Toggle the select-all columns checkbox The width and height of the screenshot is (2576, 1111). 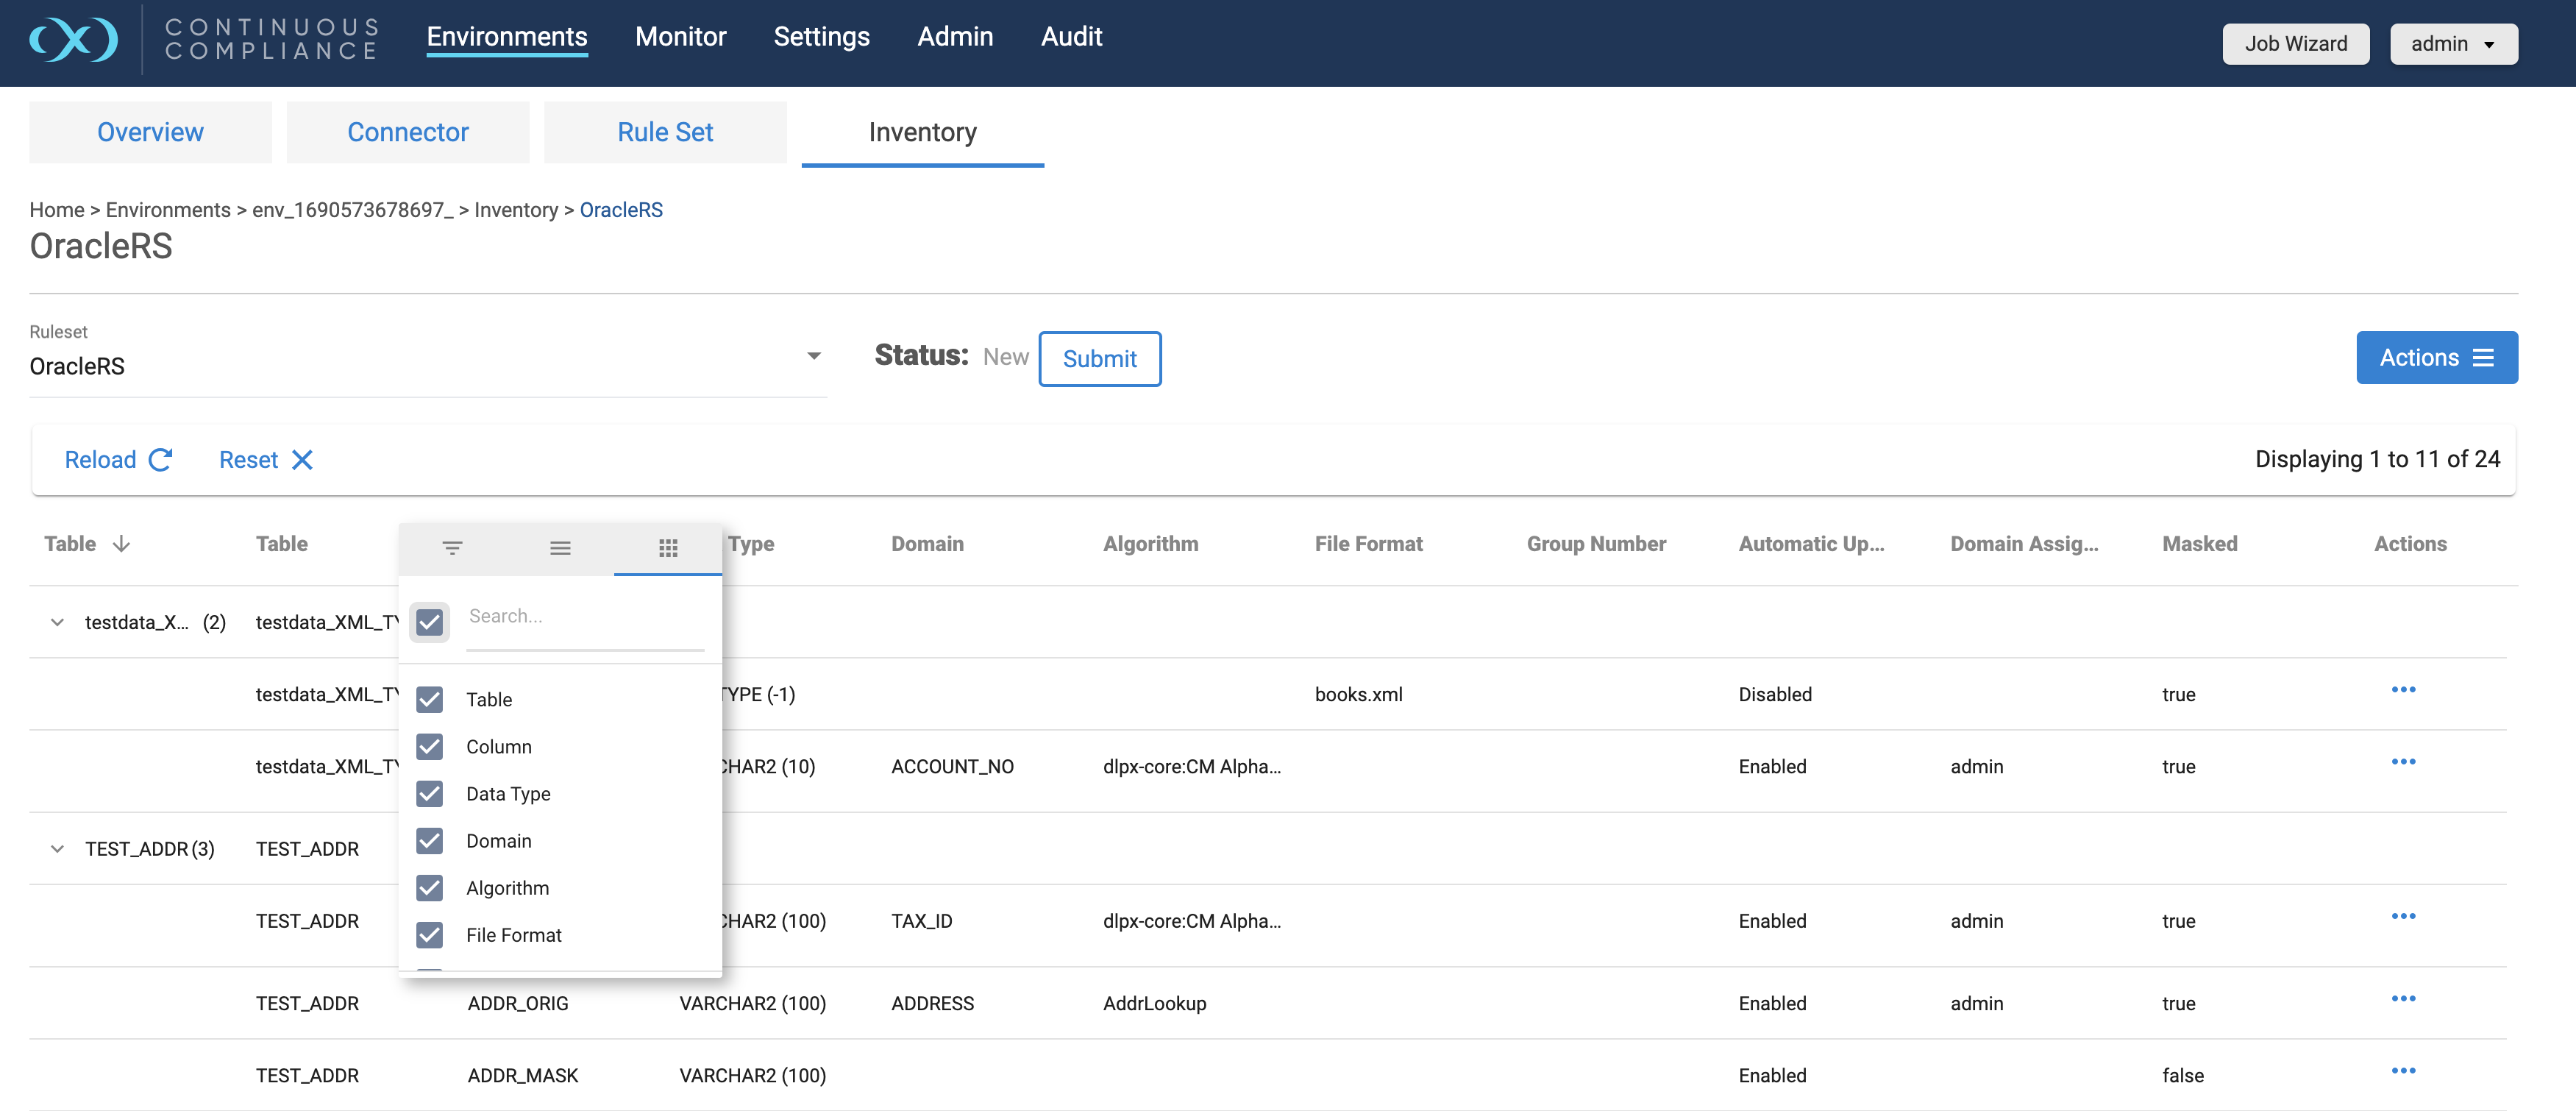(430, 622)
